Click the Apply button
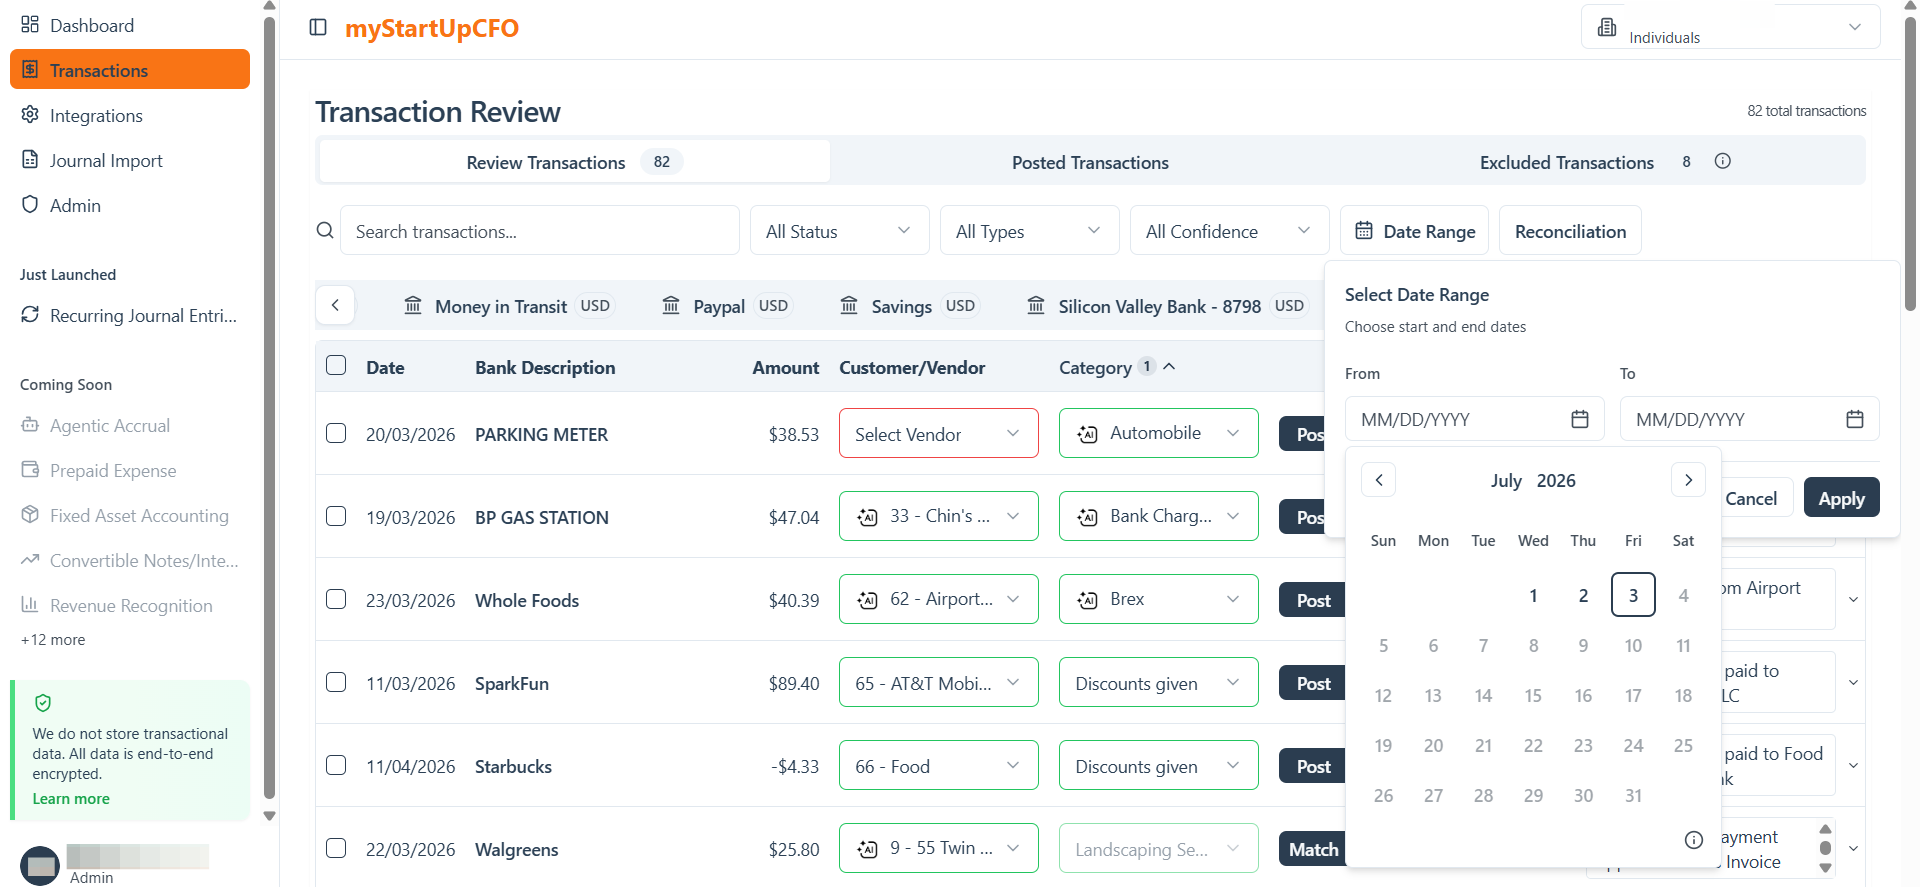 coord(1841,498)
